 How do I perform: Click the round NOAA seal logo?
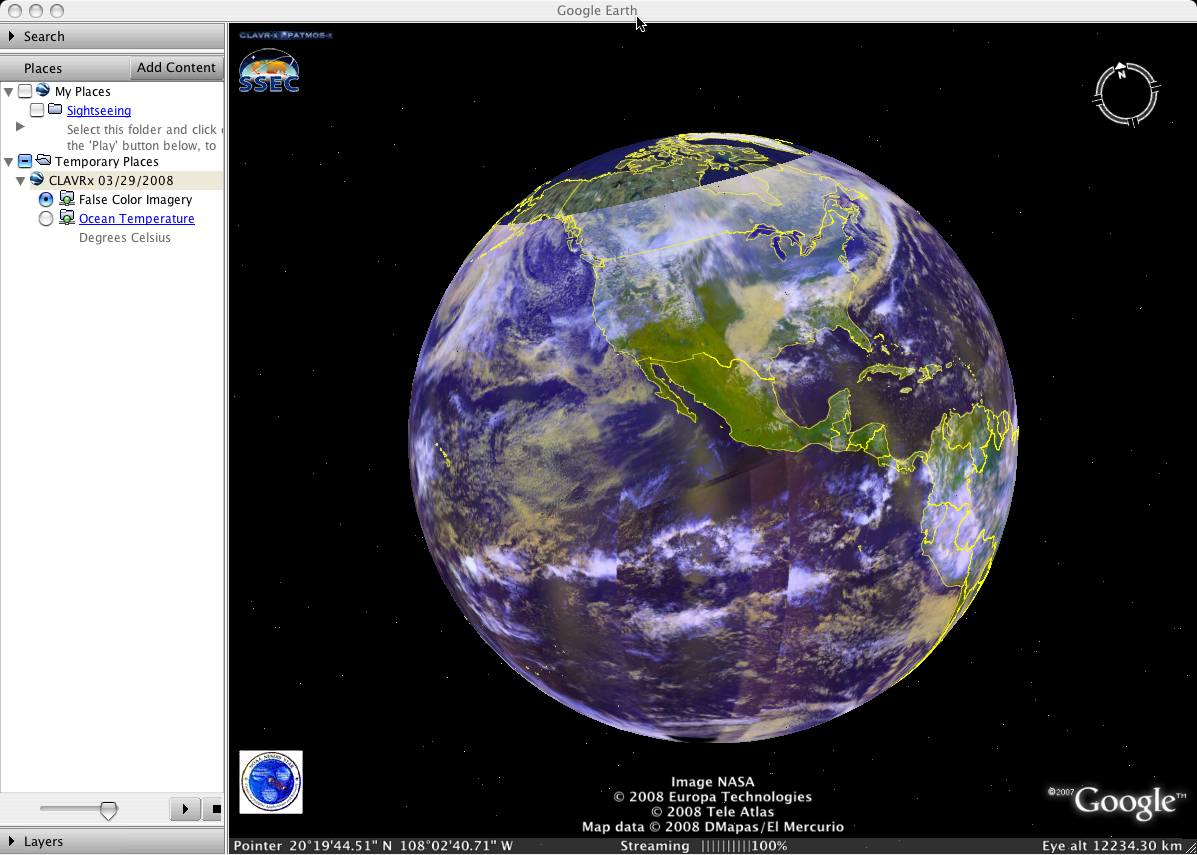click(x=271, y=782)
